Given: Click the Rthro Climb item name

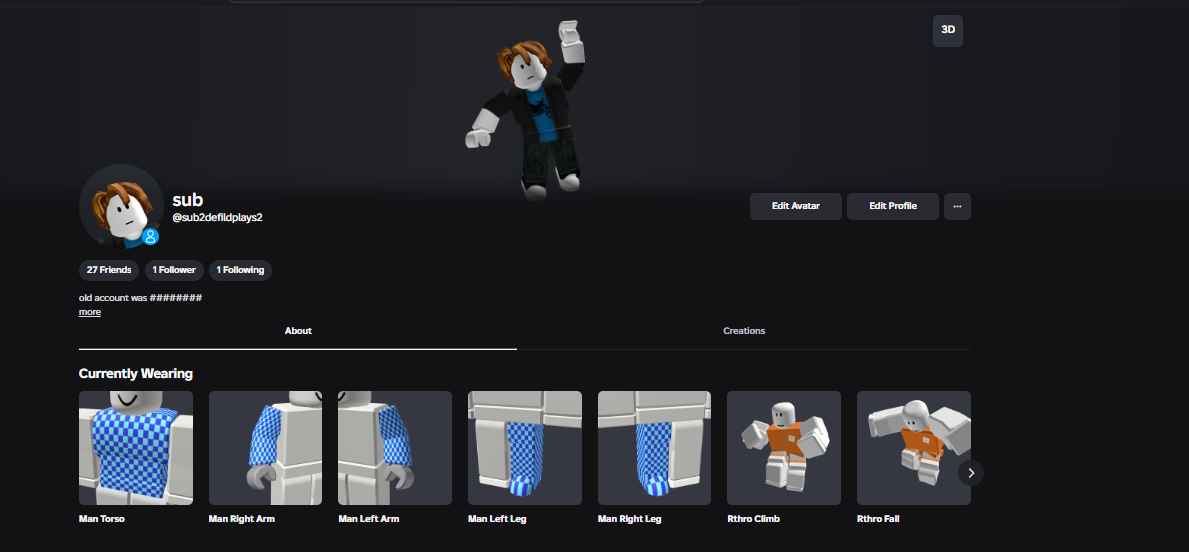Looking at the screenshot, I should coord(754,519).
